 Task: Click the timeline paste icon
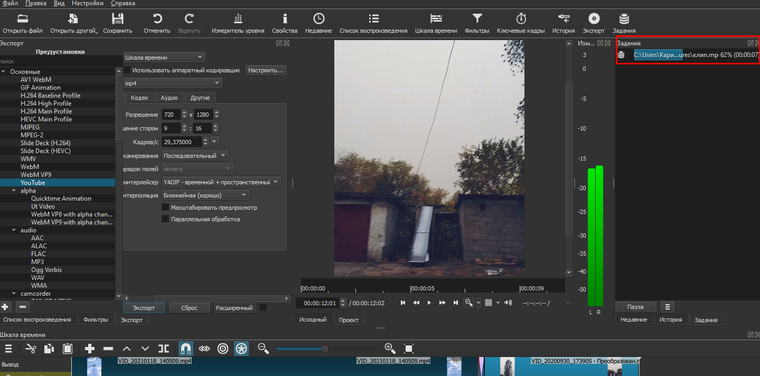[67, 348]
